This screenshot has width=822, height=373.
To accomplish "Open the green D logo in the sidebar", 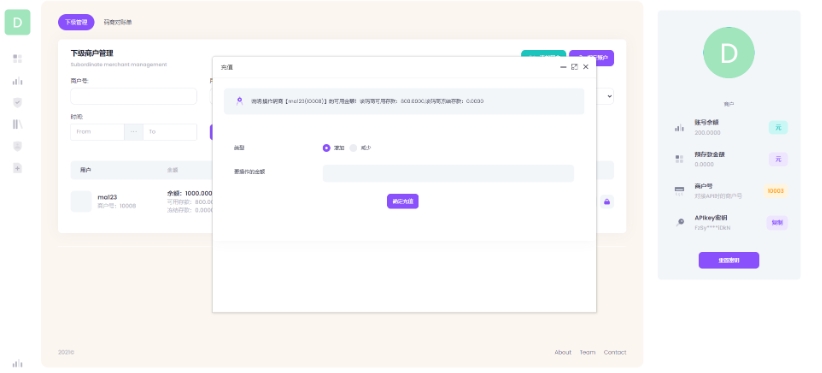I will [17, 22].
